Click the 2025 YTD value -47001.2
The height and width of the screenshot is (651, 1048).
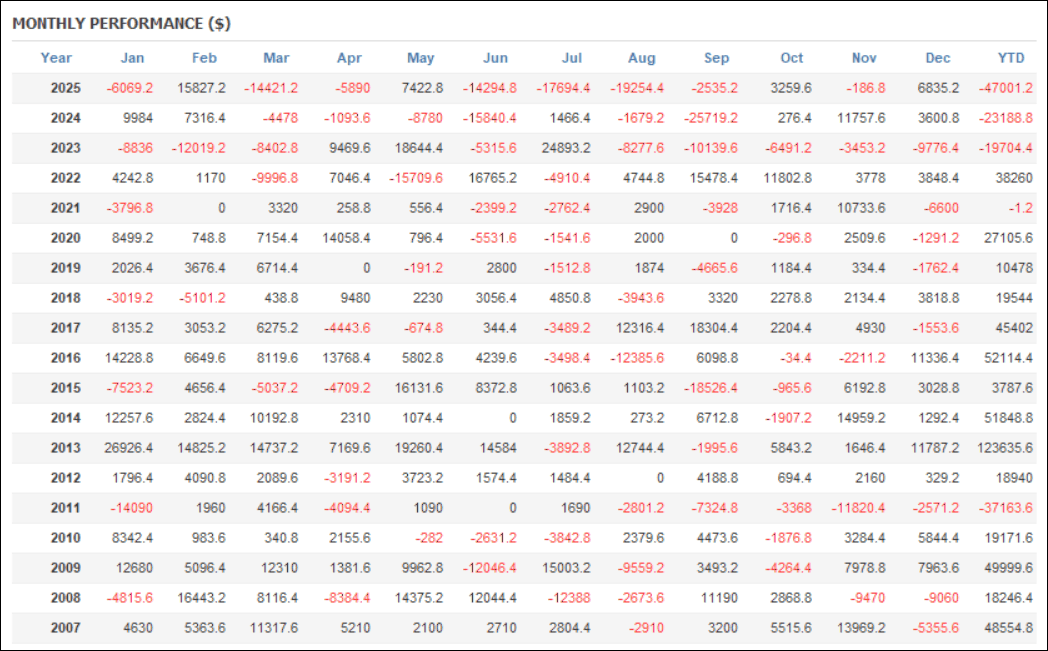(x=1004, y=88)
